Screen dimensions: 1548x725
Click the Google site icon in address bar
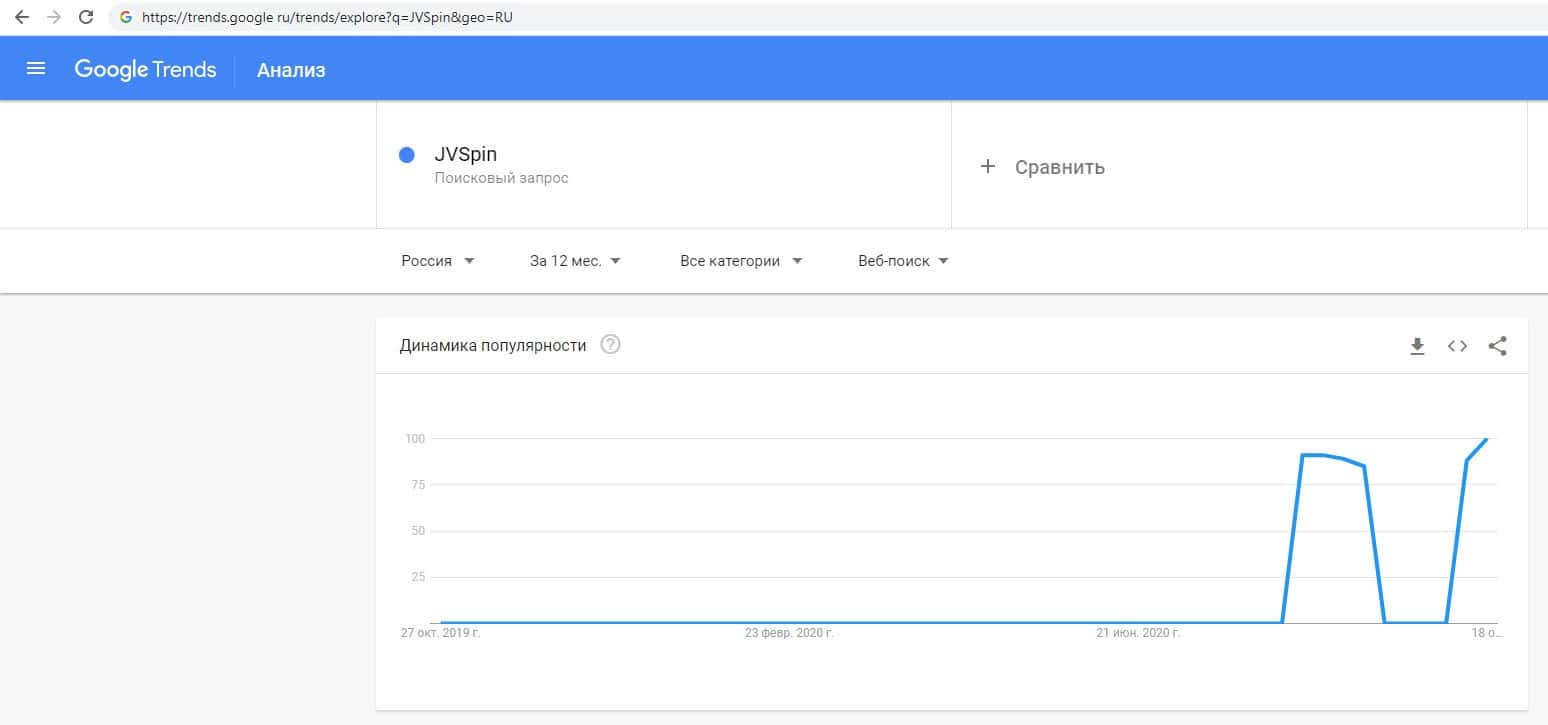coord(126,17)
